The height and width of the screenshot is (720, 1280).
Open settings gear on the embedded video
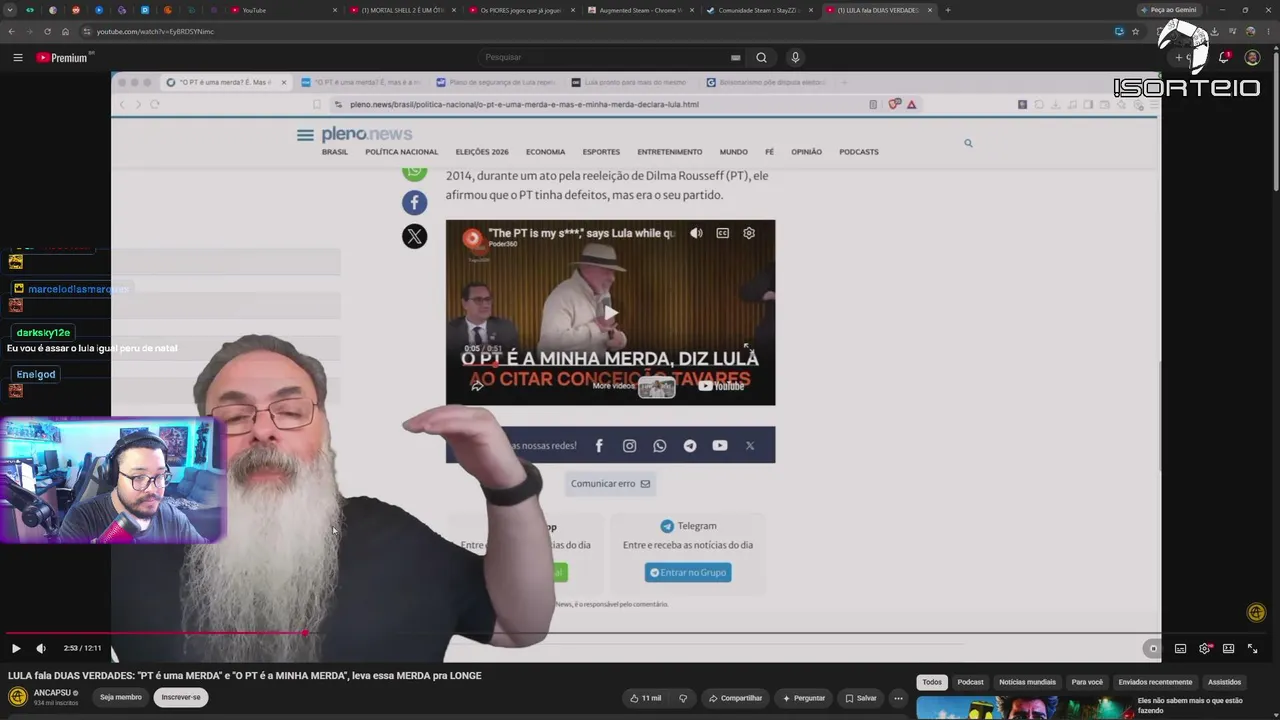[x=749, y=233]
